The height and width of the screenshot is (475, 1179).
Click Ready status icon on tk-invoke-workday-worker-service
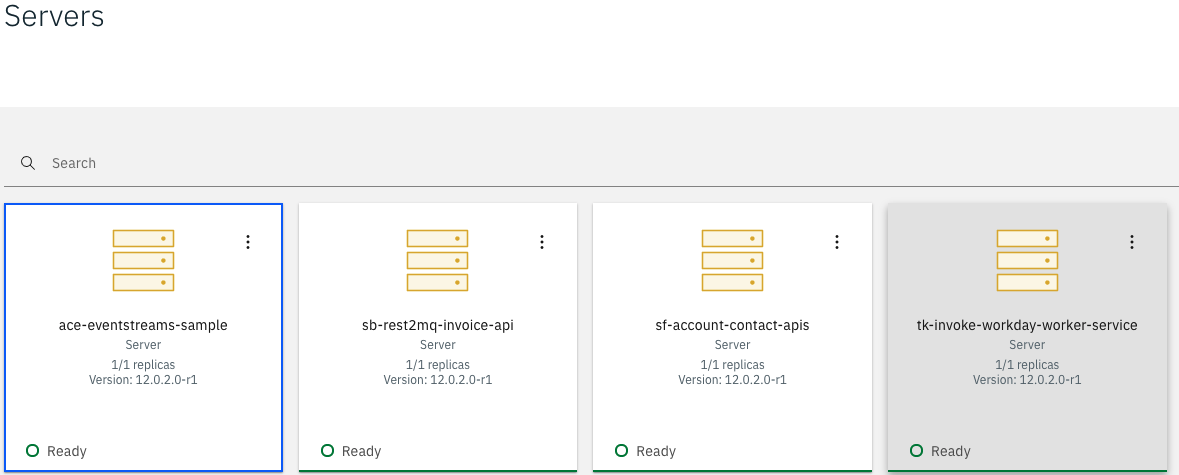click(916, 451)
